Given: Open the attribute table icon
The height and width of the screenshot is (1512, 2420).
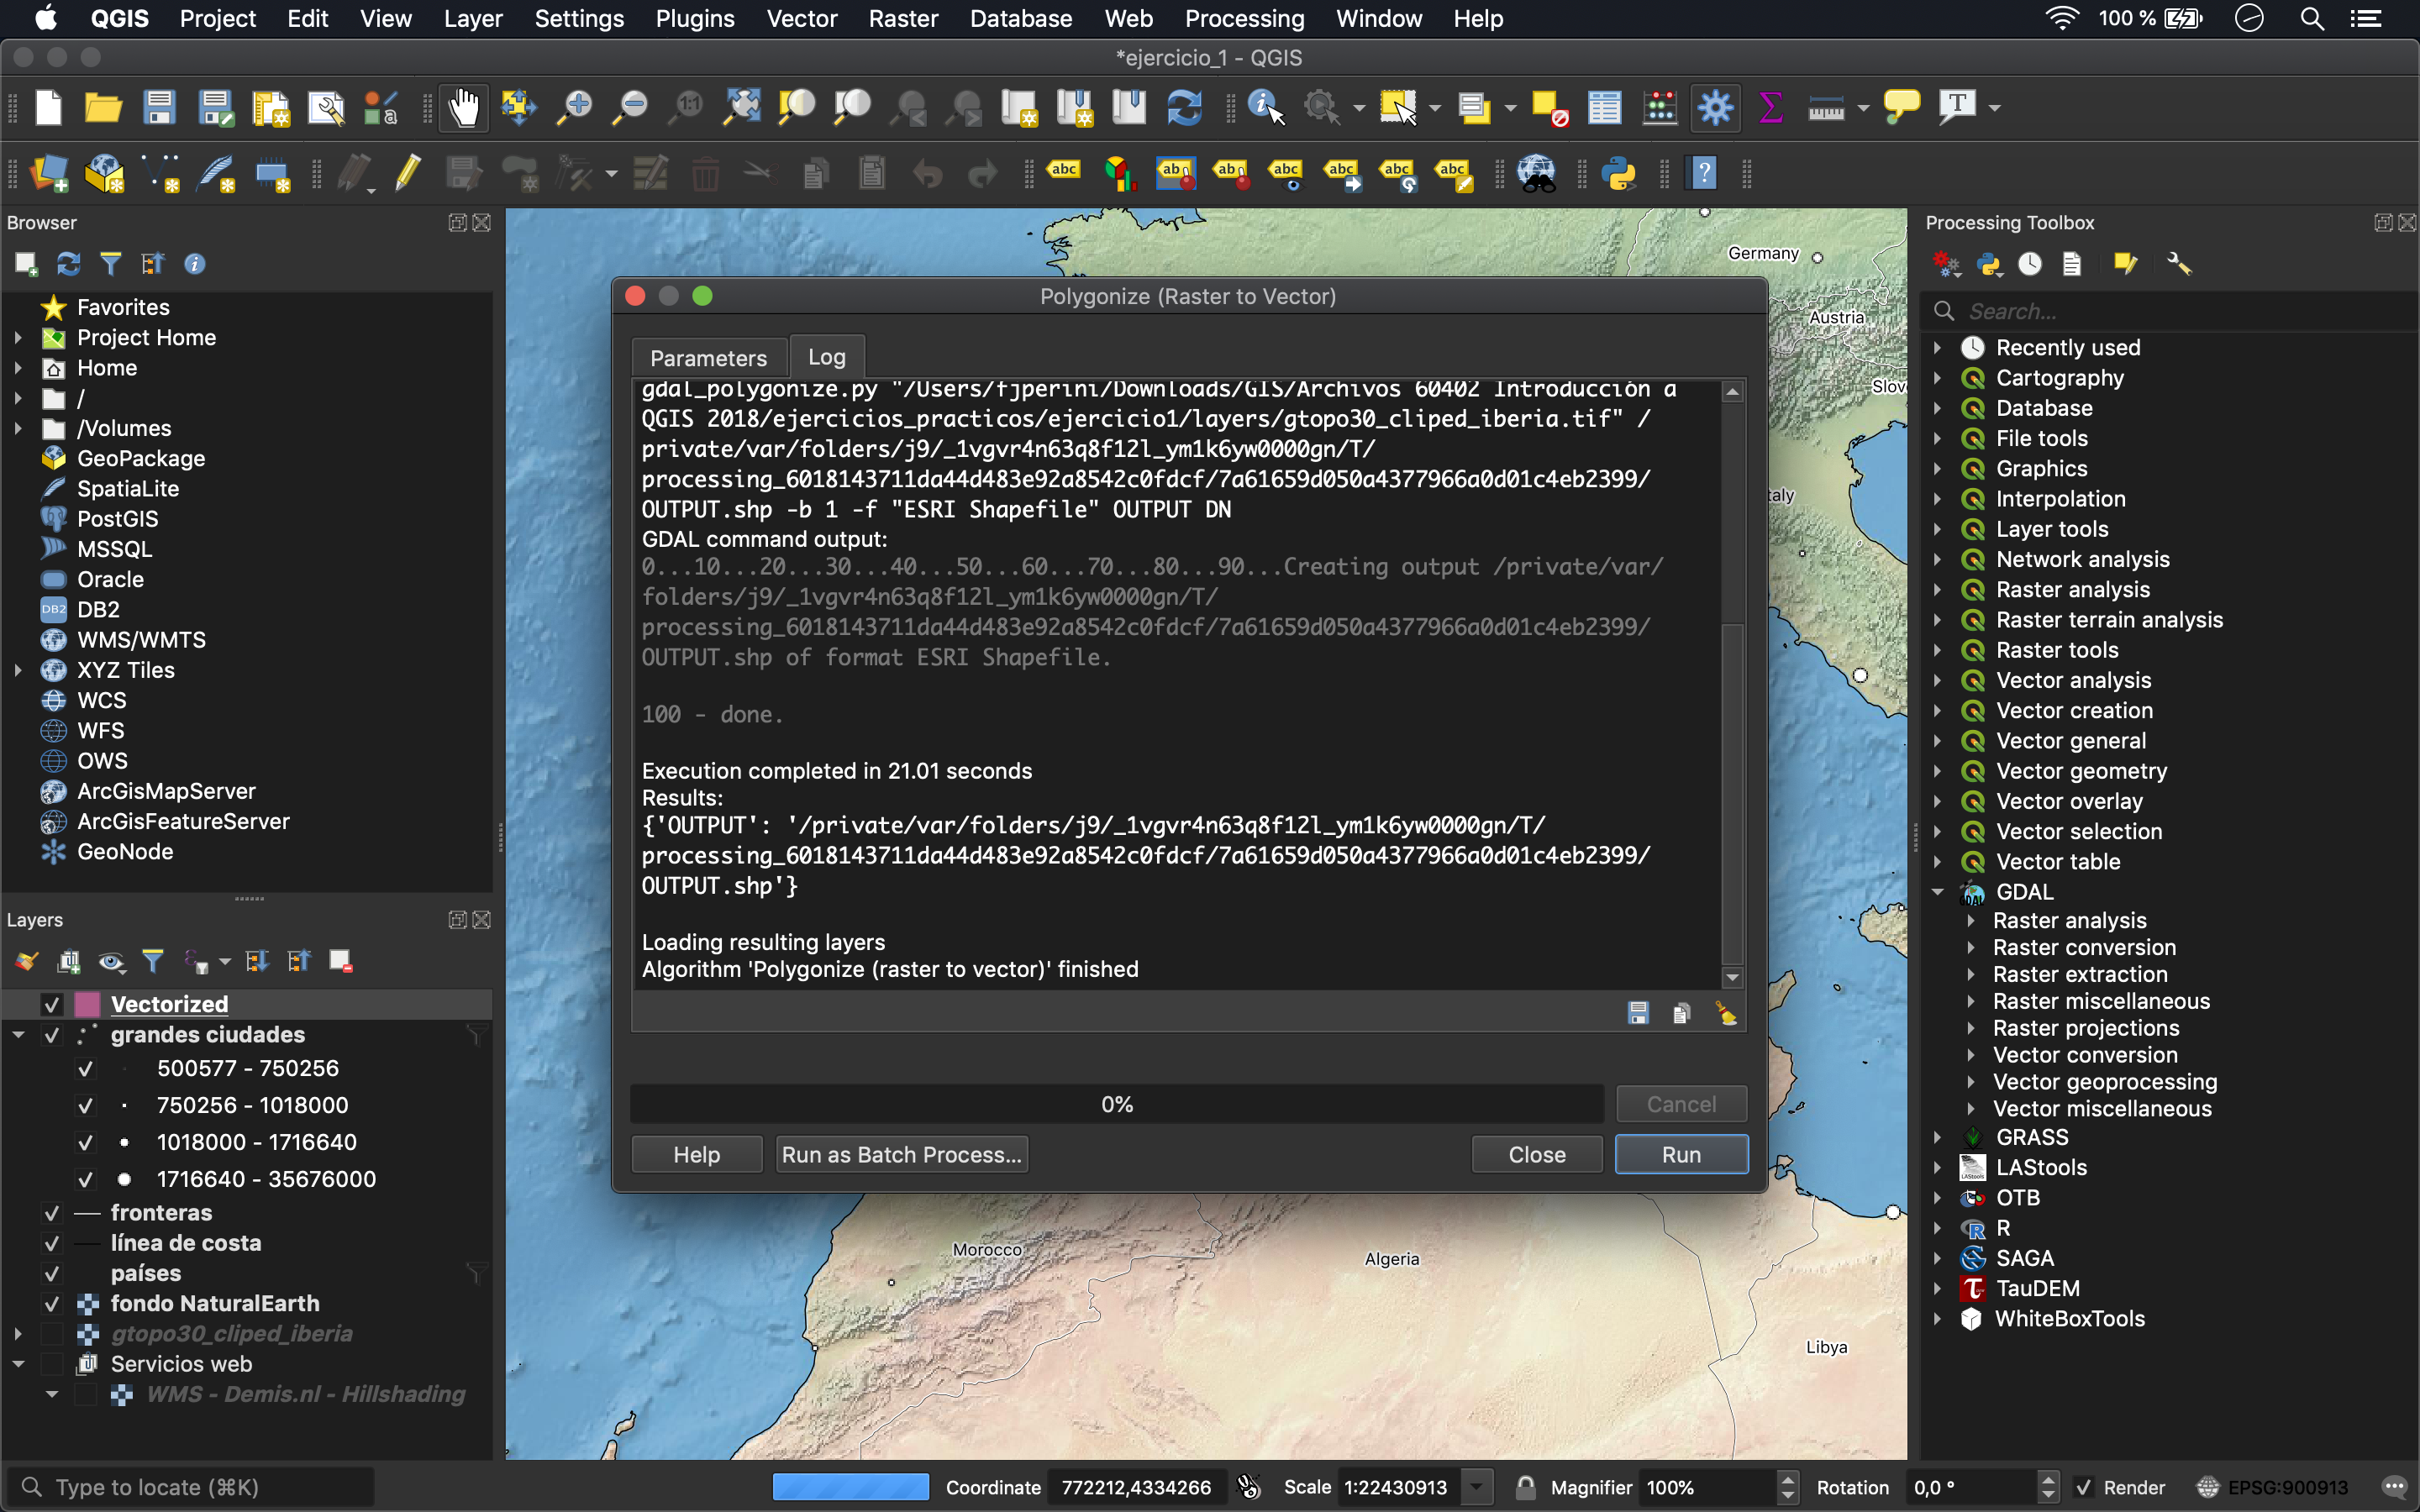Looking at the screenshot, I should click(1604, 107).
